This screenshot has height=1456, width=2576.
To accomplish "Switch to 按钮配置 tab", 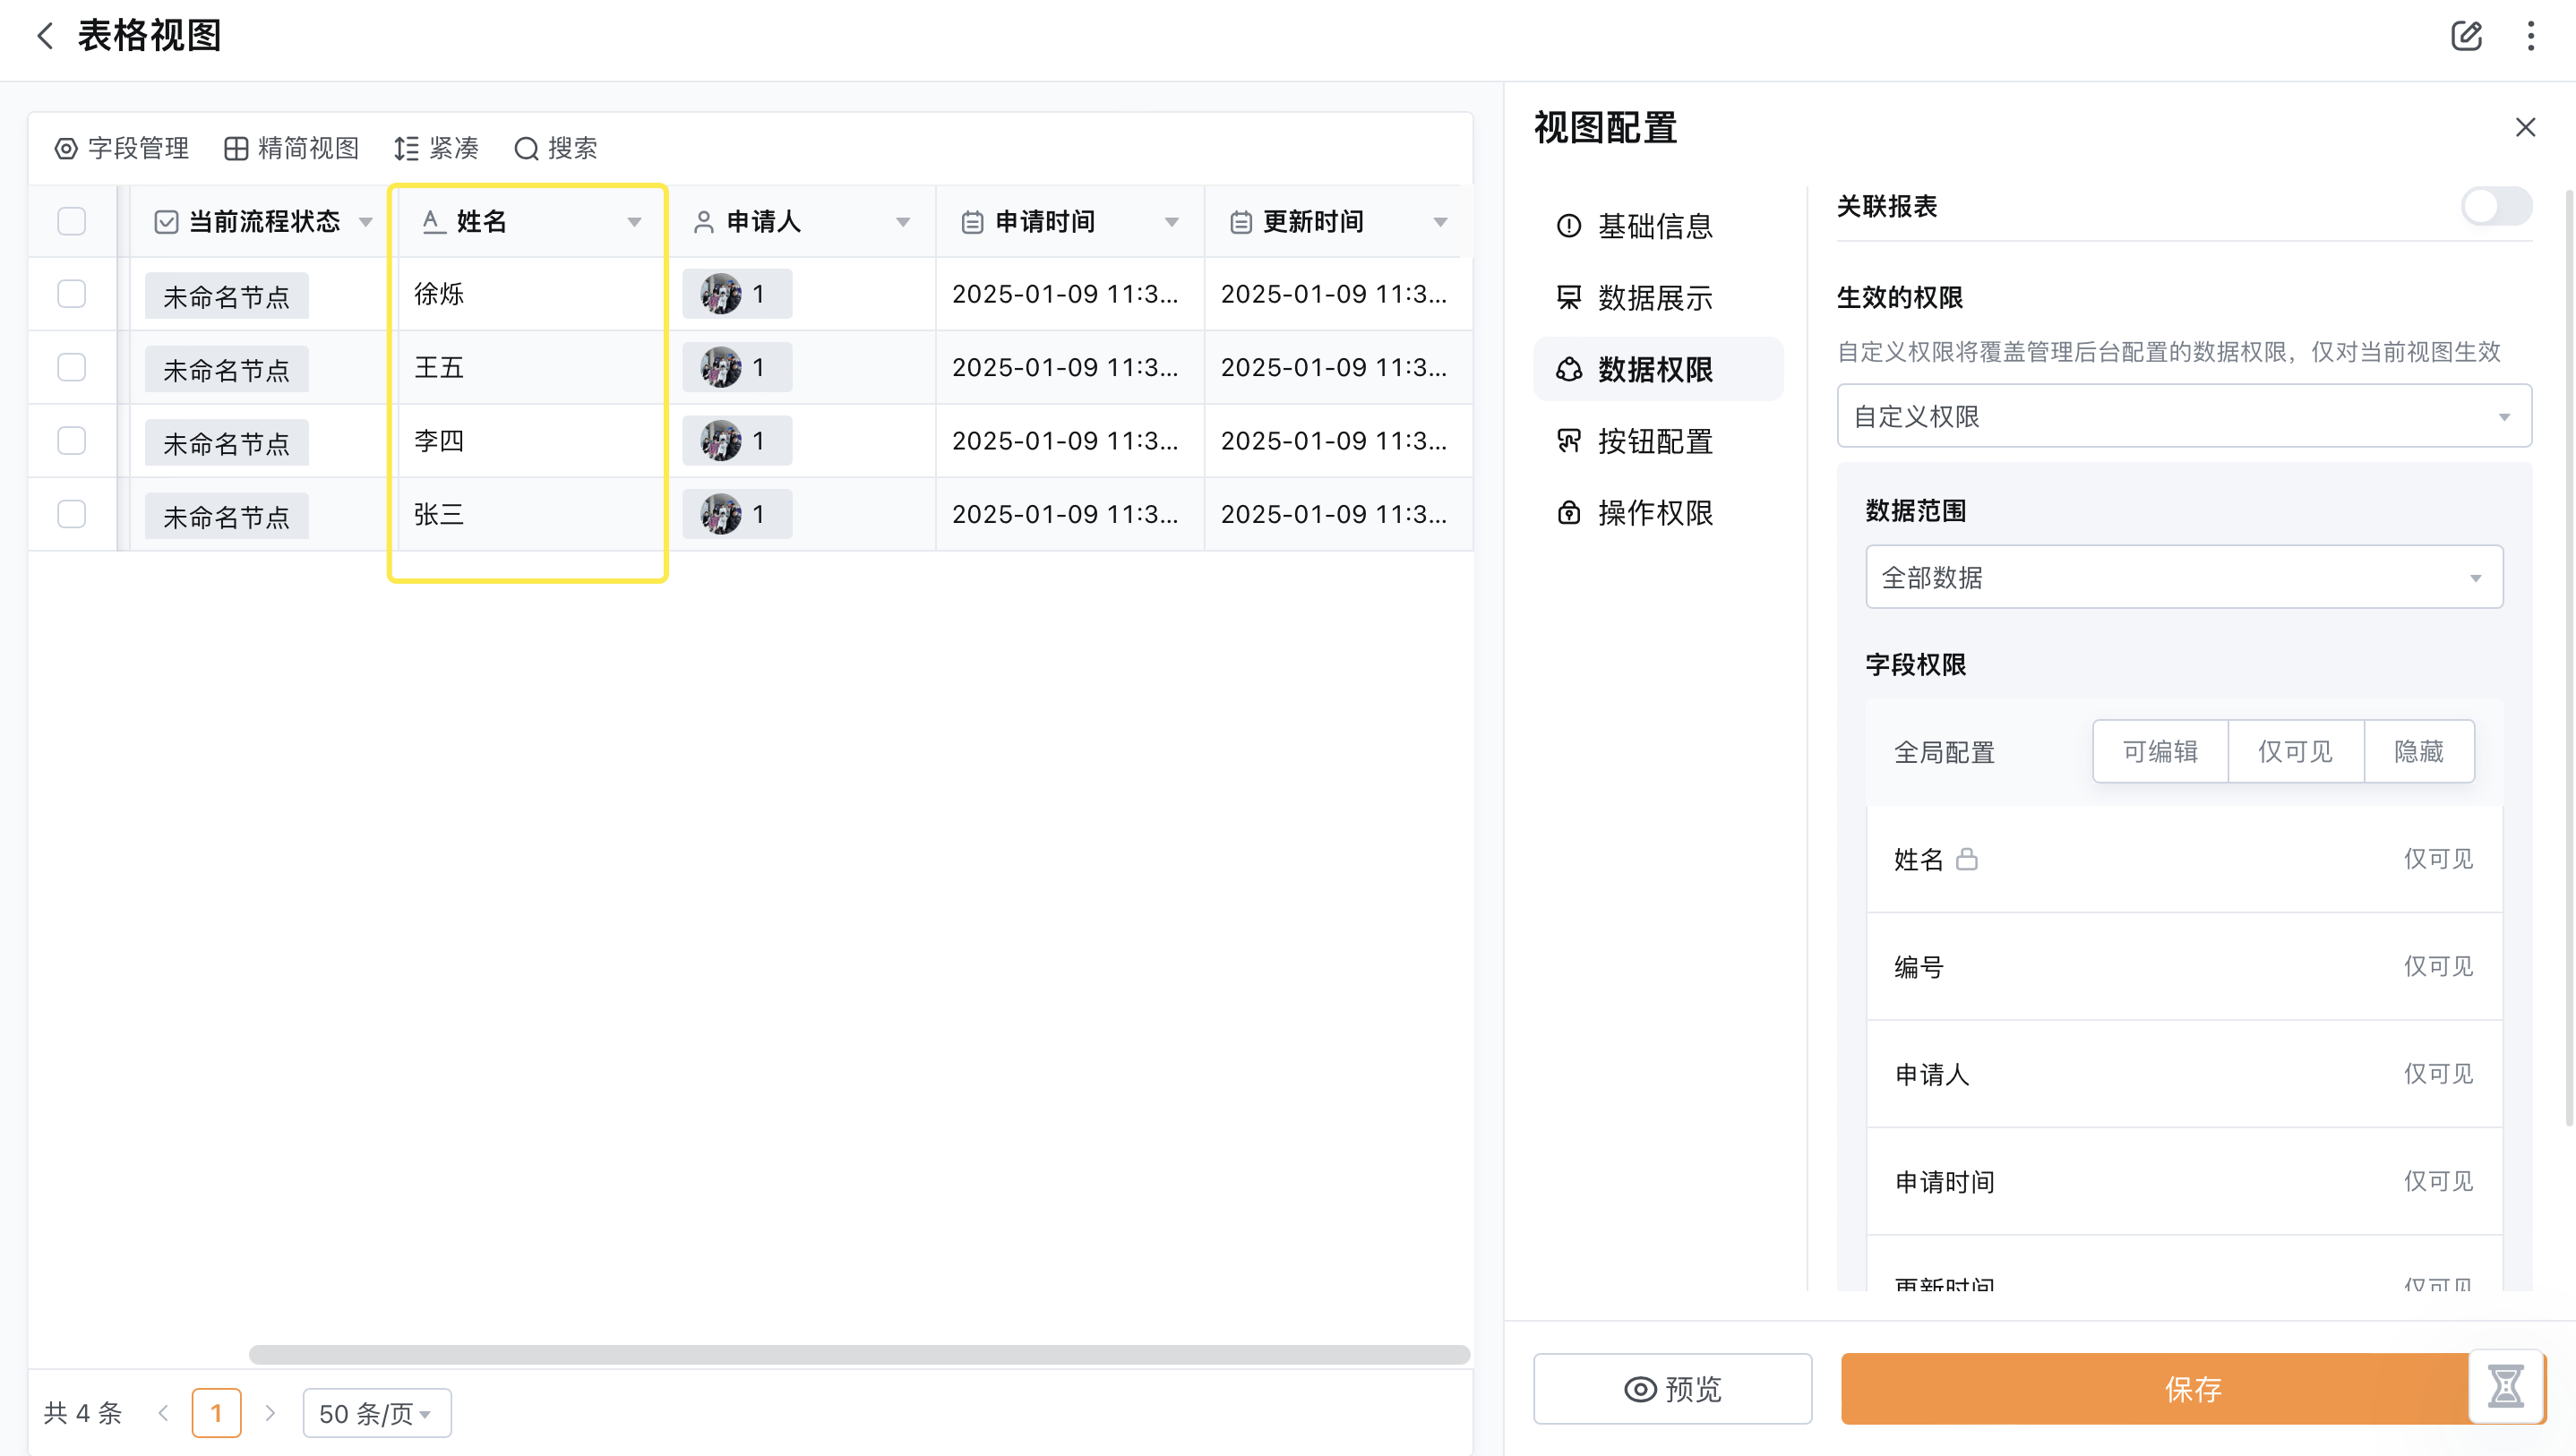I will (x=1657, y=441).
